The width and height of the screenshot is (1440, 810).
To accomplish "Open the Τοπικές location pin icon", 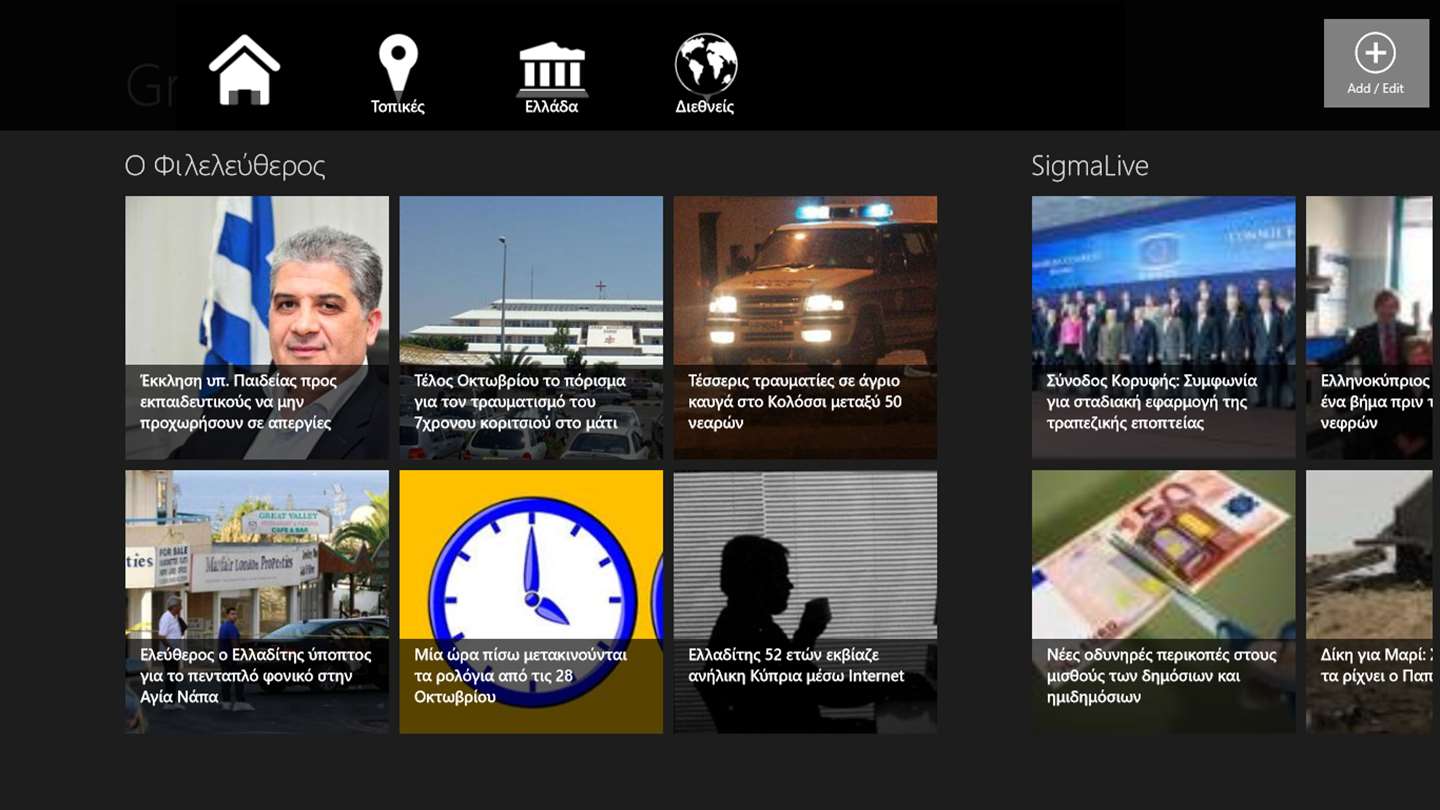I will [398, 66].
